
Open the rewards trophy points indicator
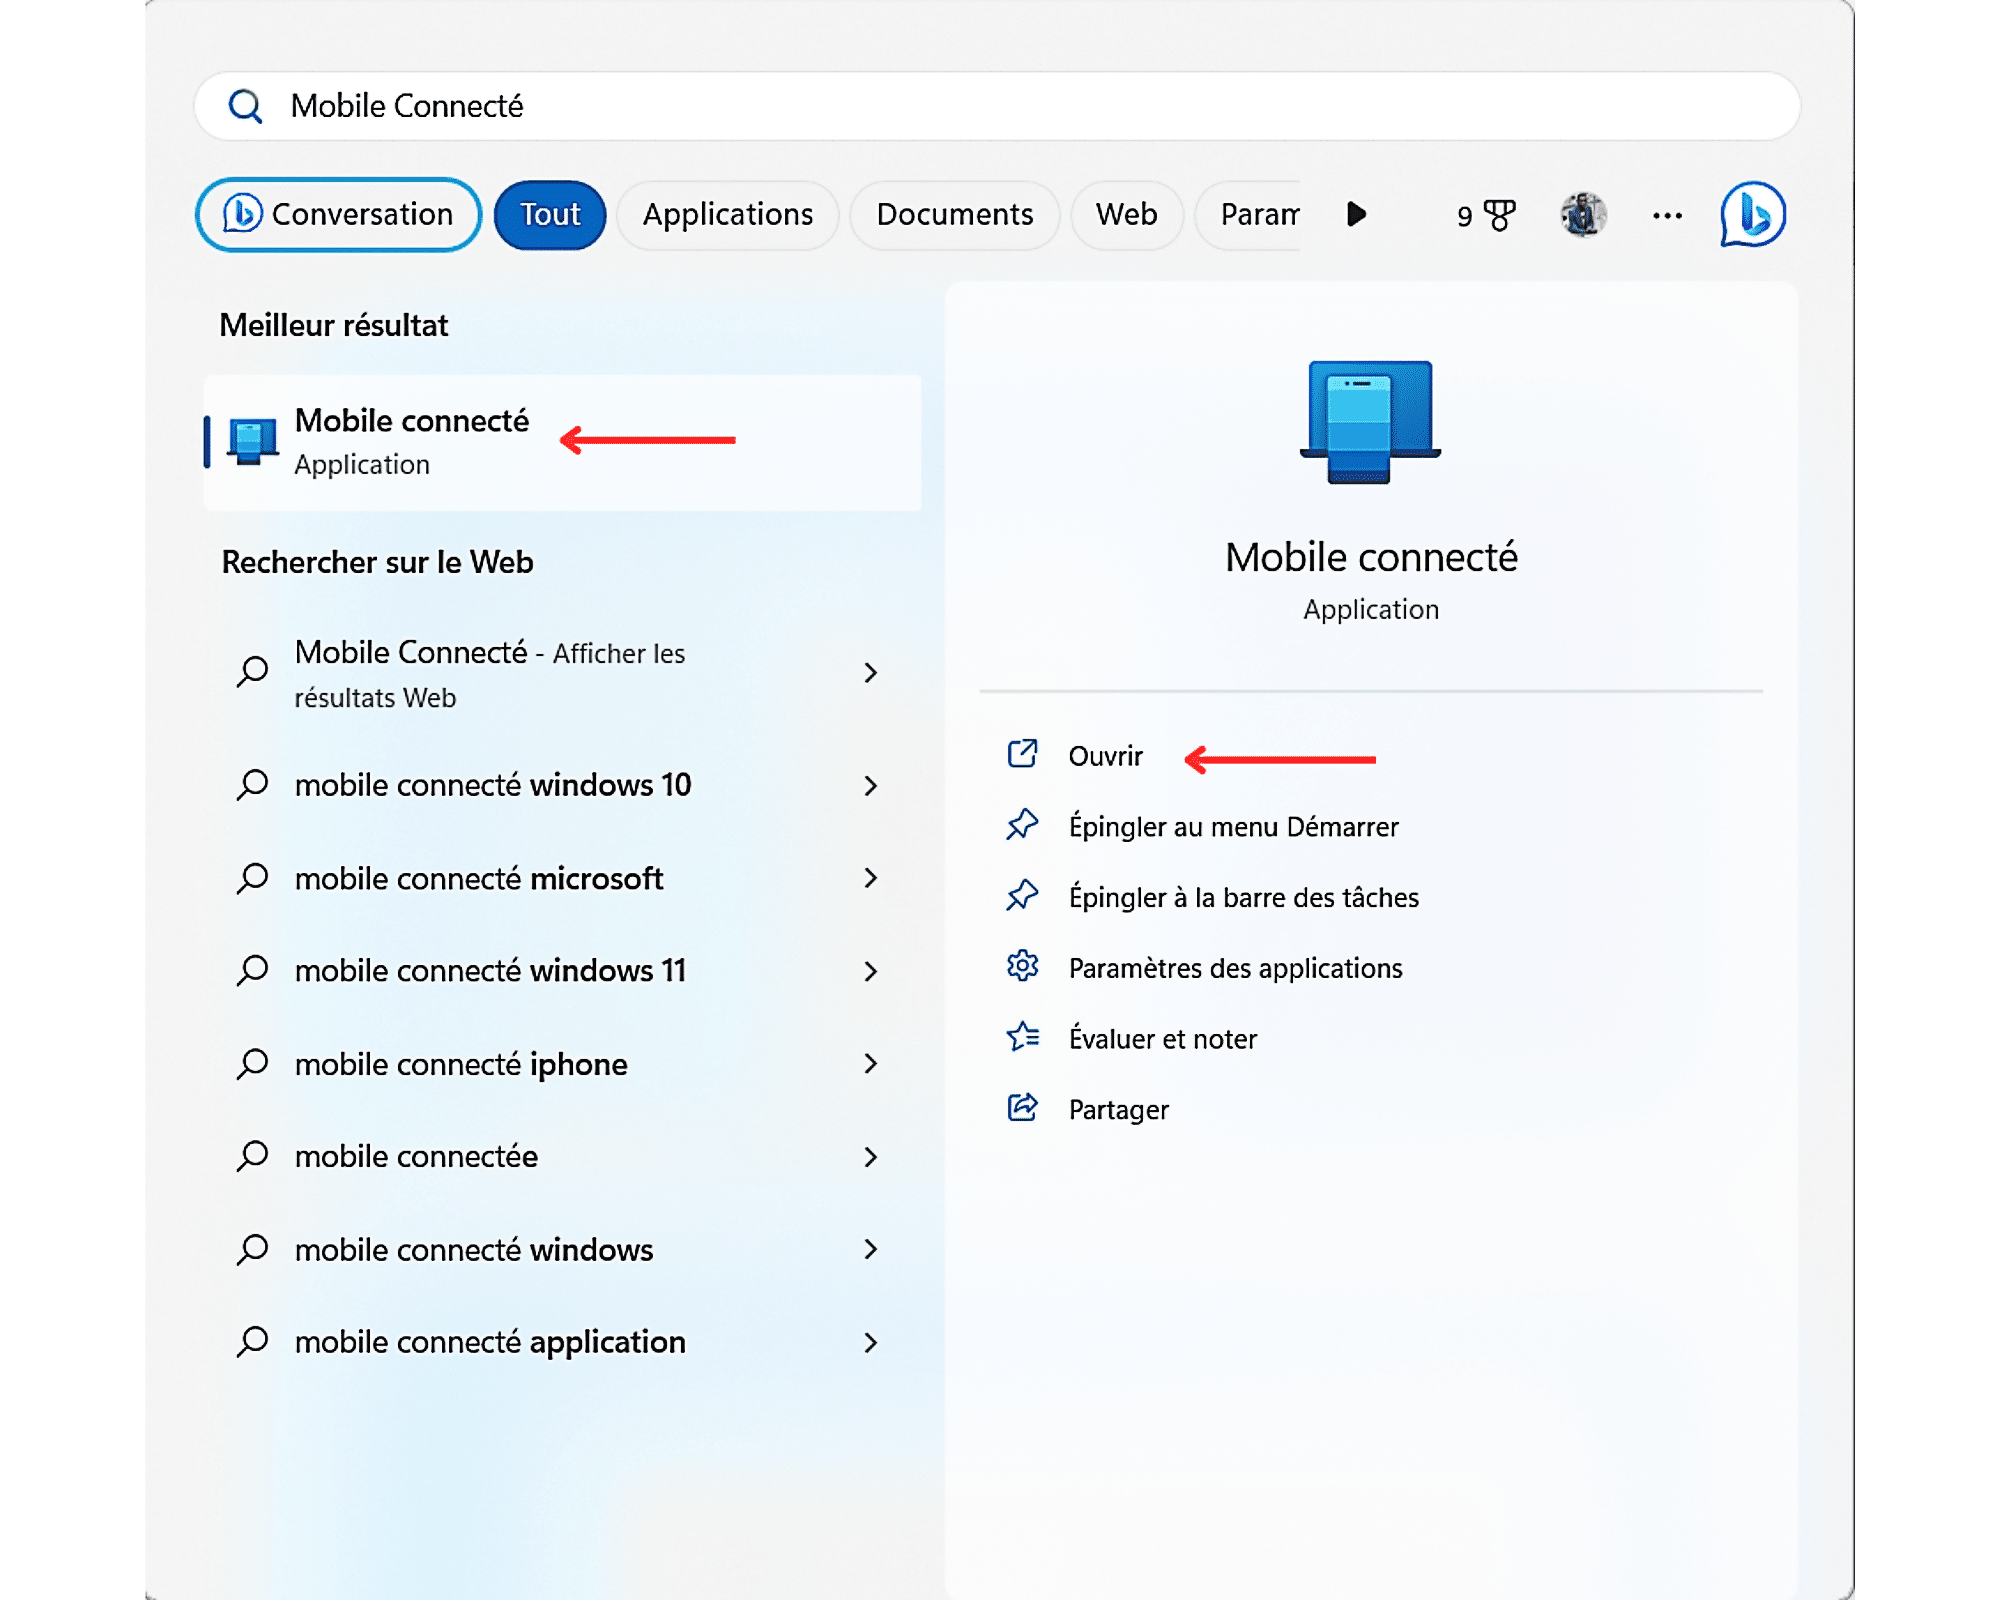pyautogui.click(x=1486, y=215)
